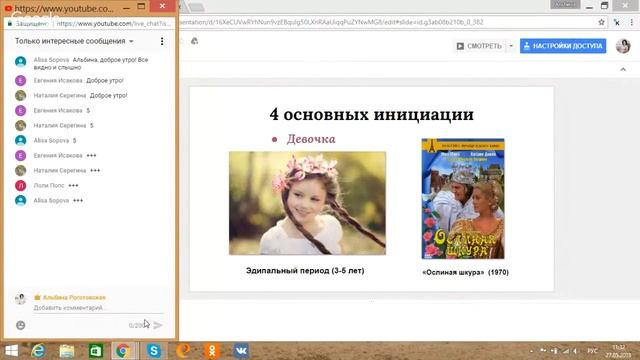Click Alisa Sopova's 'доброе утро' message avatar
The height and width of the screenshot is (360, 640).
tap(20, 62)
